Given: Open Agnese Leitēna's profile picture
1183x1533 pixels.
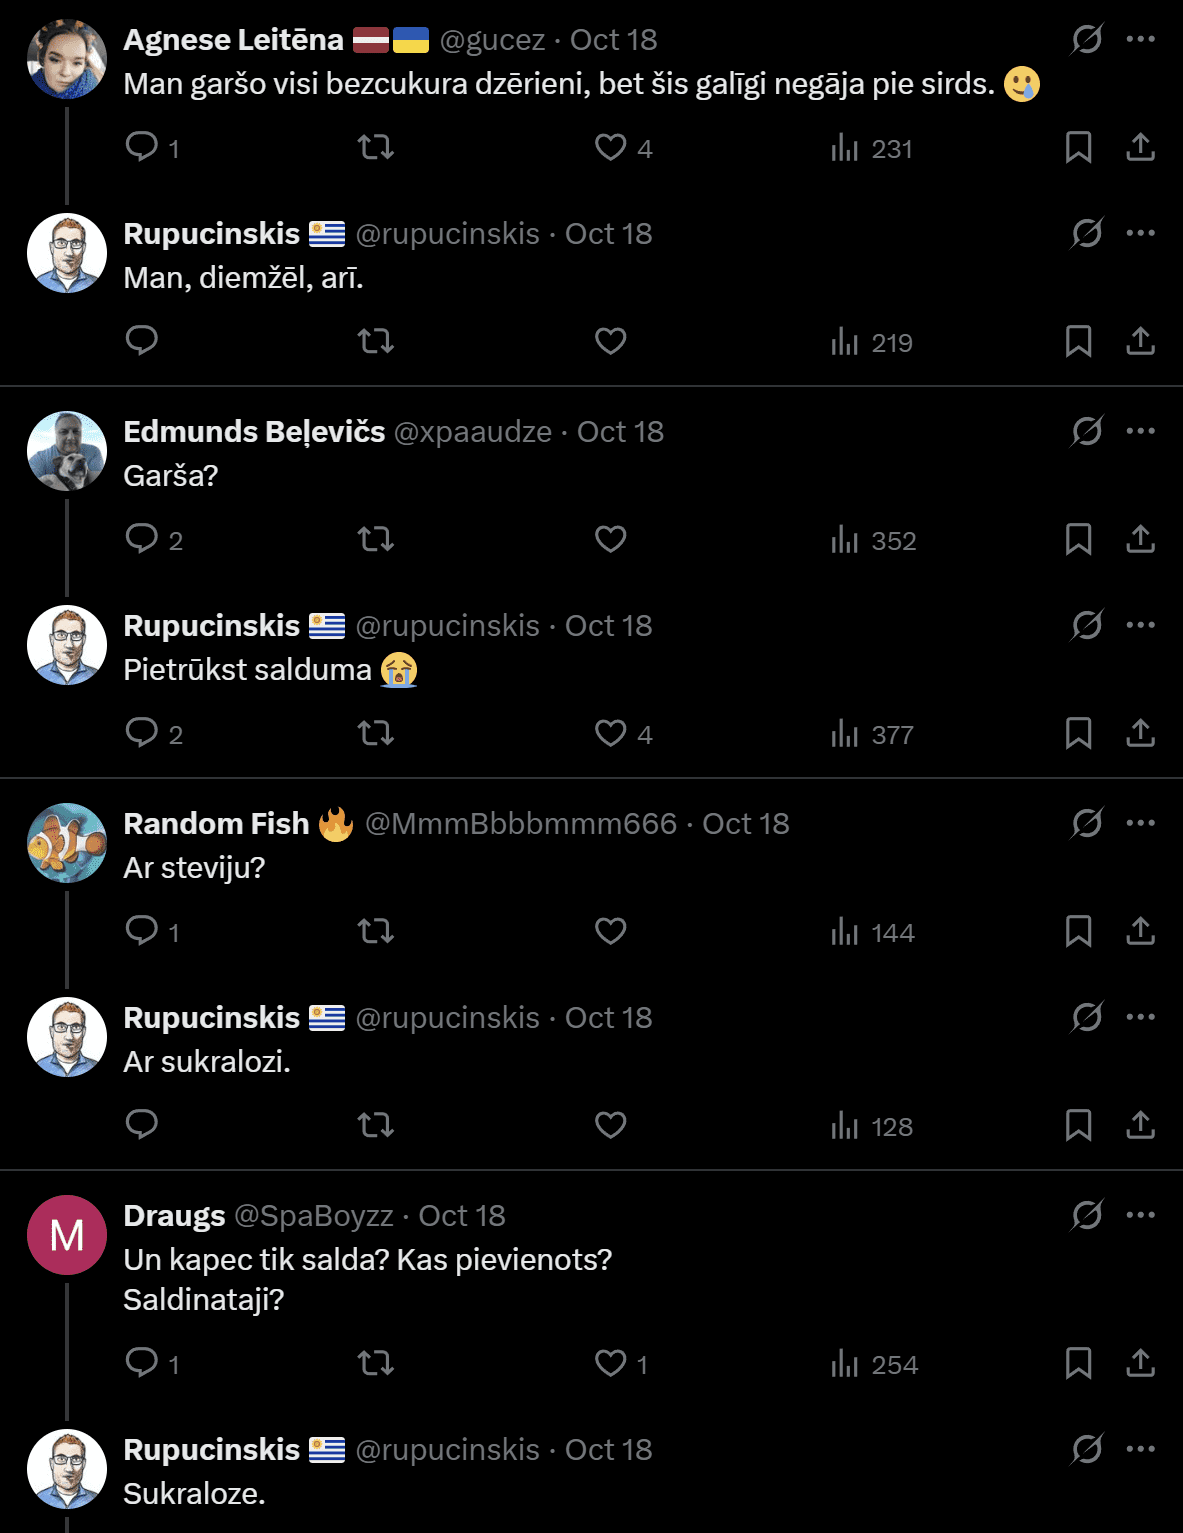Looking at the screenshot, I should pyautogui.click(x=67, y=59).
